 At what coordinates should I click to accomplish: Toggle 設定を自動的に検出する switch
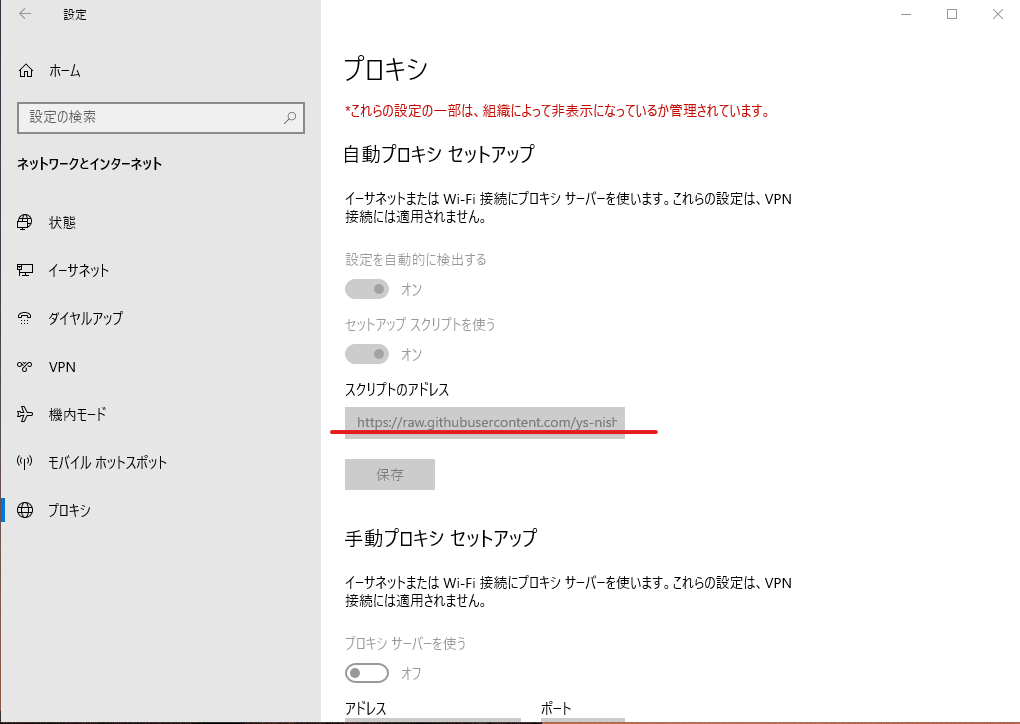[x=367, y=289]
